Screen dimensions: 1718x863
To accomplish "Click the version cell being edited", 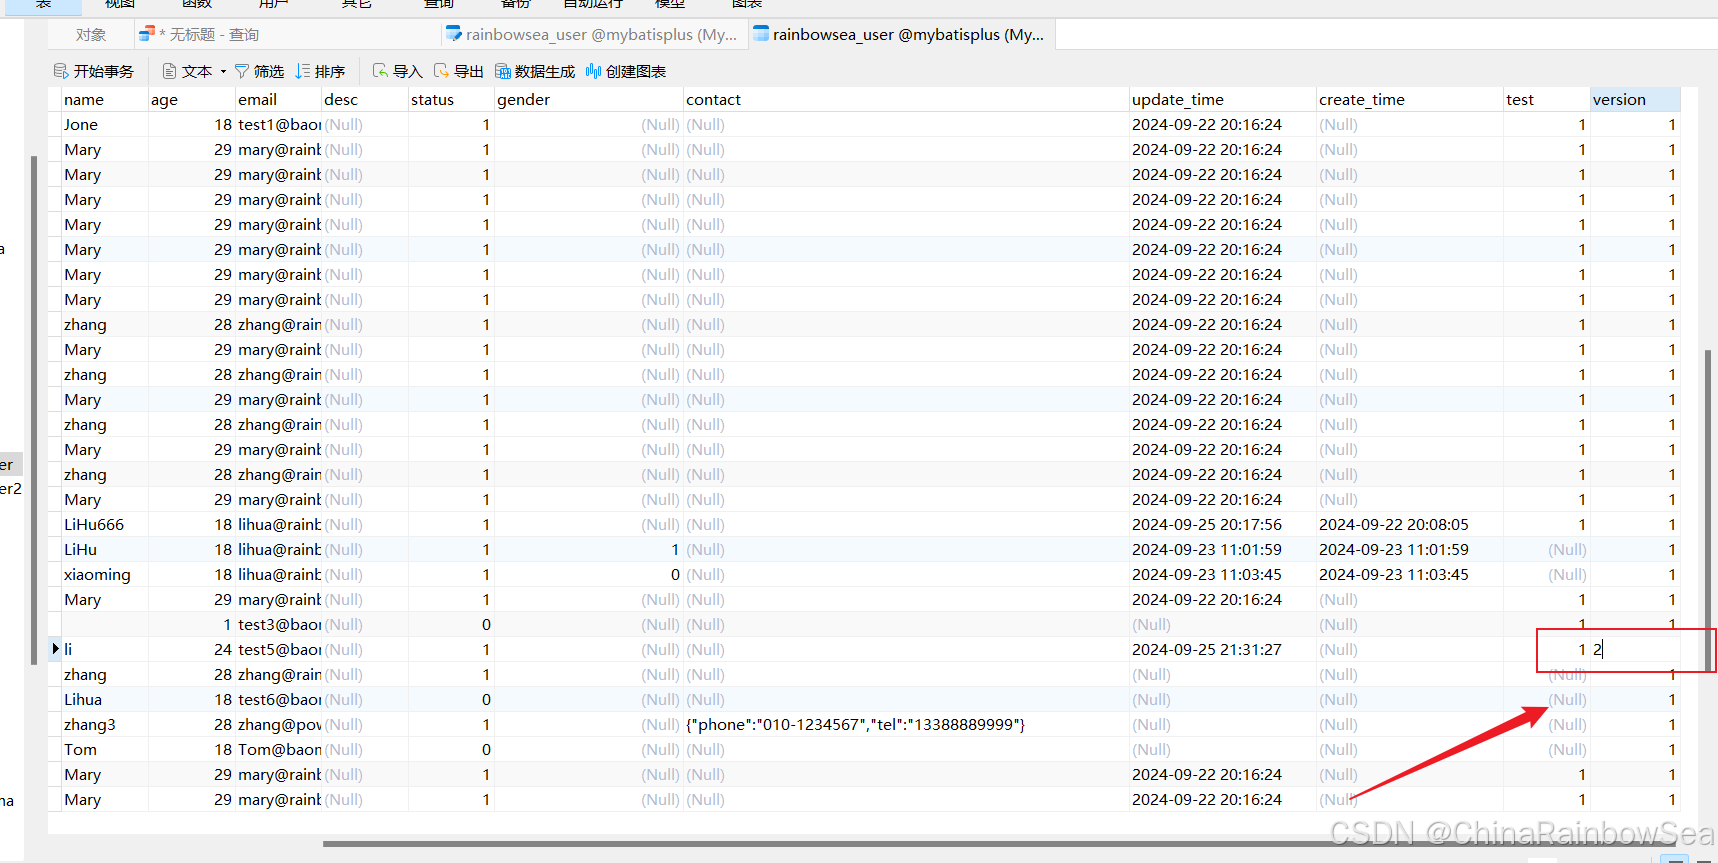I will (1635, 649).
